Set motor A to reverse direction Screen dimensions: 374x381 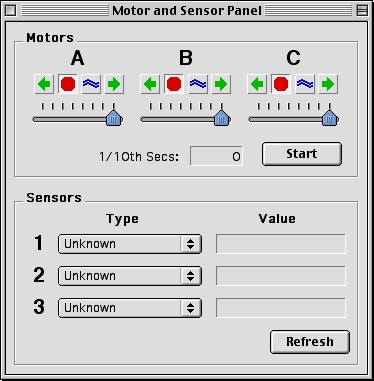click(44, 84)
